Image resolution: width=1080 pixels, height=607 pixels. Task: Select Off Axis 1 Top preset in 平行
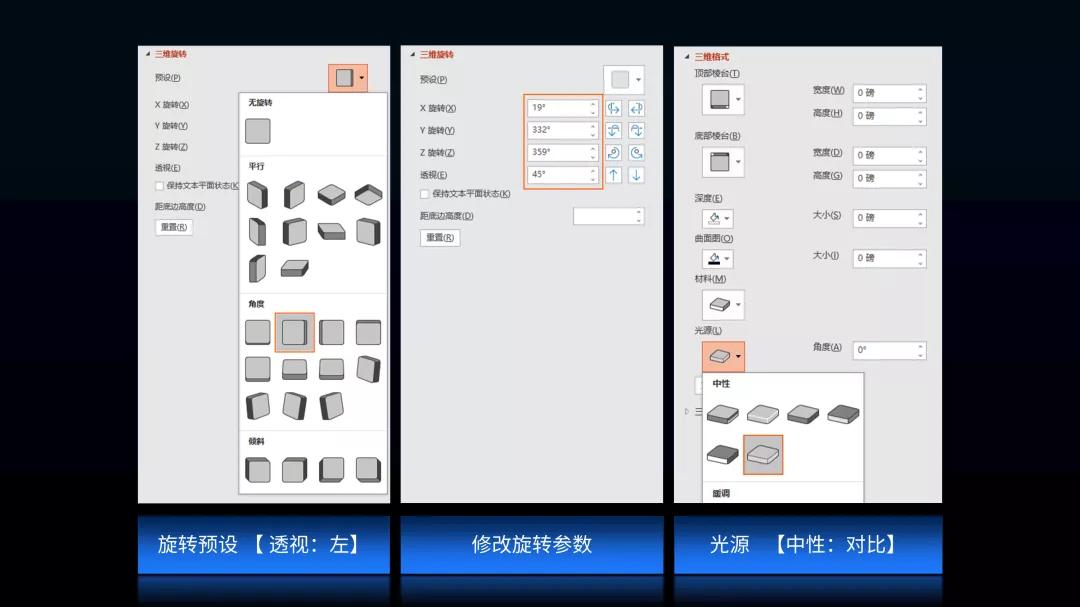point(331,232)
